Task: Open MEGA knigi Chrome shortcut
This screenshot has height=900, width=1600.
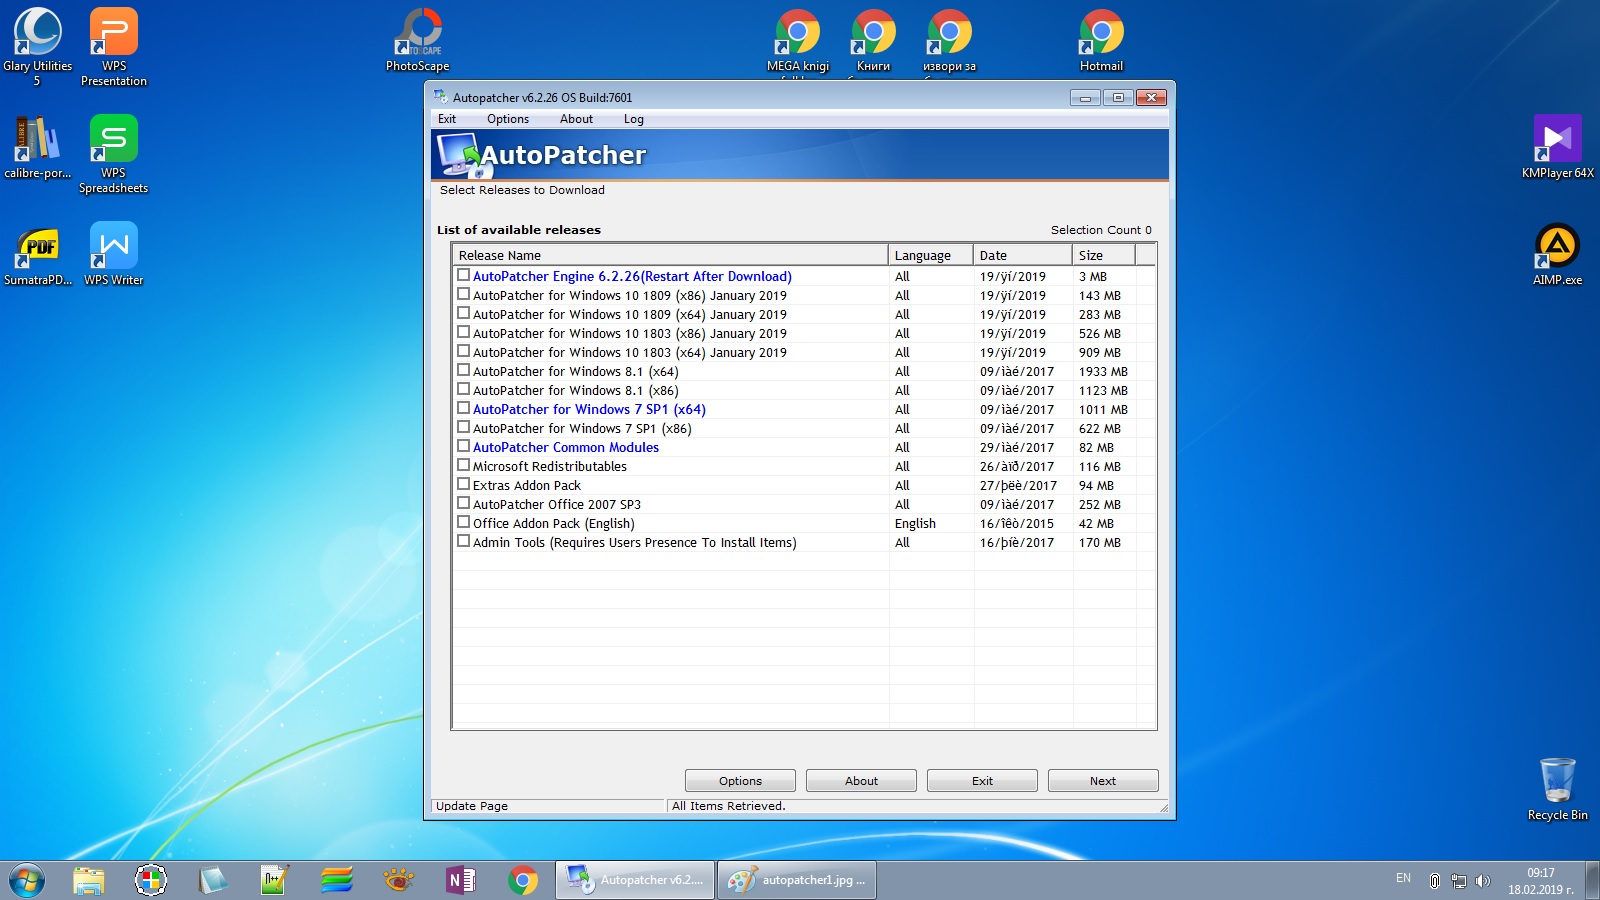Action: (798, 40)
